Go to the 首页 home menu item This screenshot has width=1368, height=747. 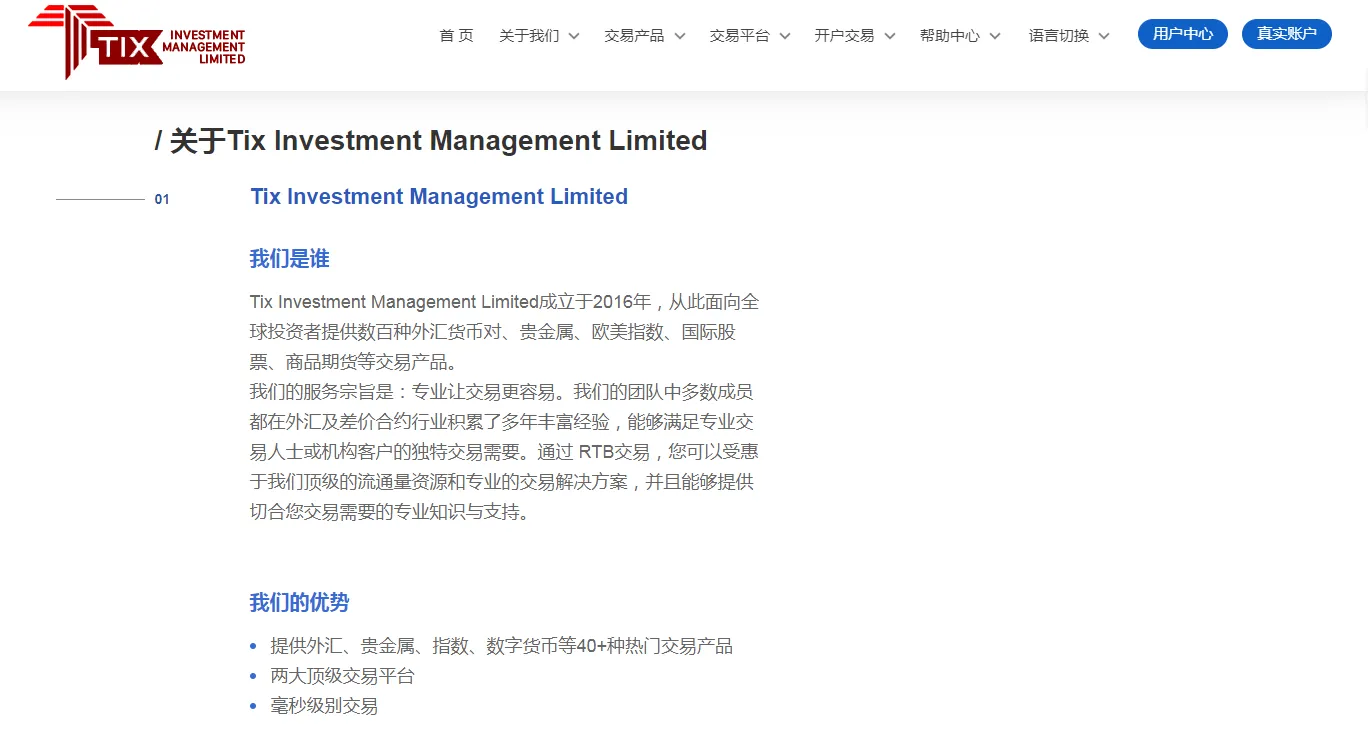point(456,35)
